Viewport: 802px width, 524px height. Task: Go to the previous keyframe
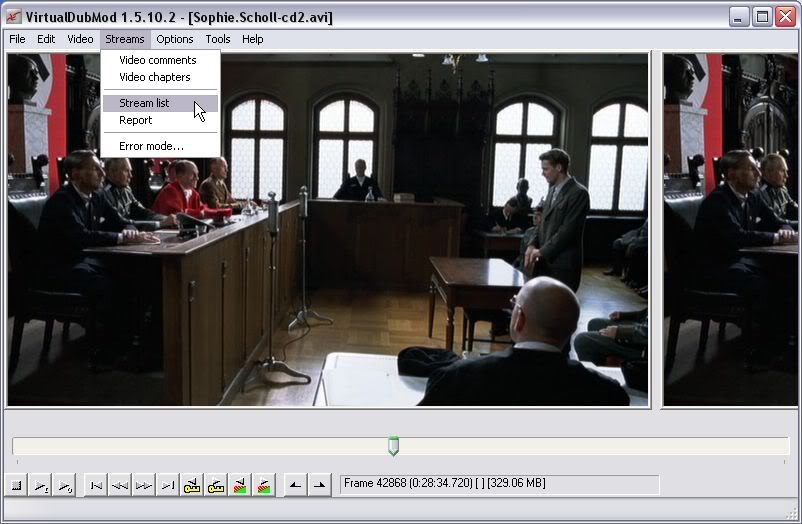(x=192, y=485)
